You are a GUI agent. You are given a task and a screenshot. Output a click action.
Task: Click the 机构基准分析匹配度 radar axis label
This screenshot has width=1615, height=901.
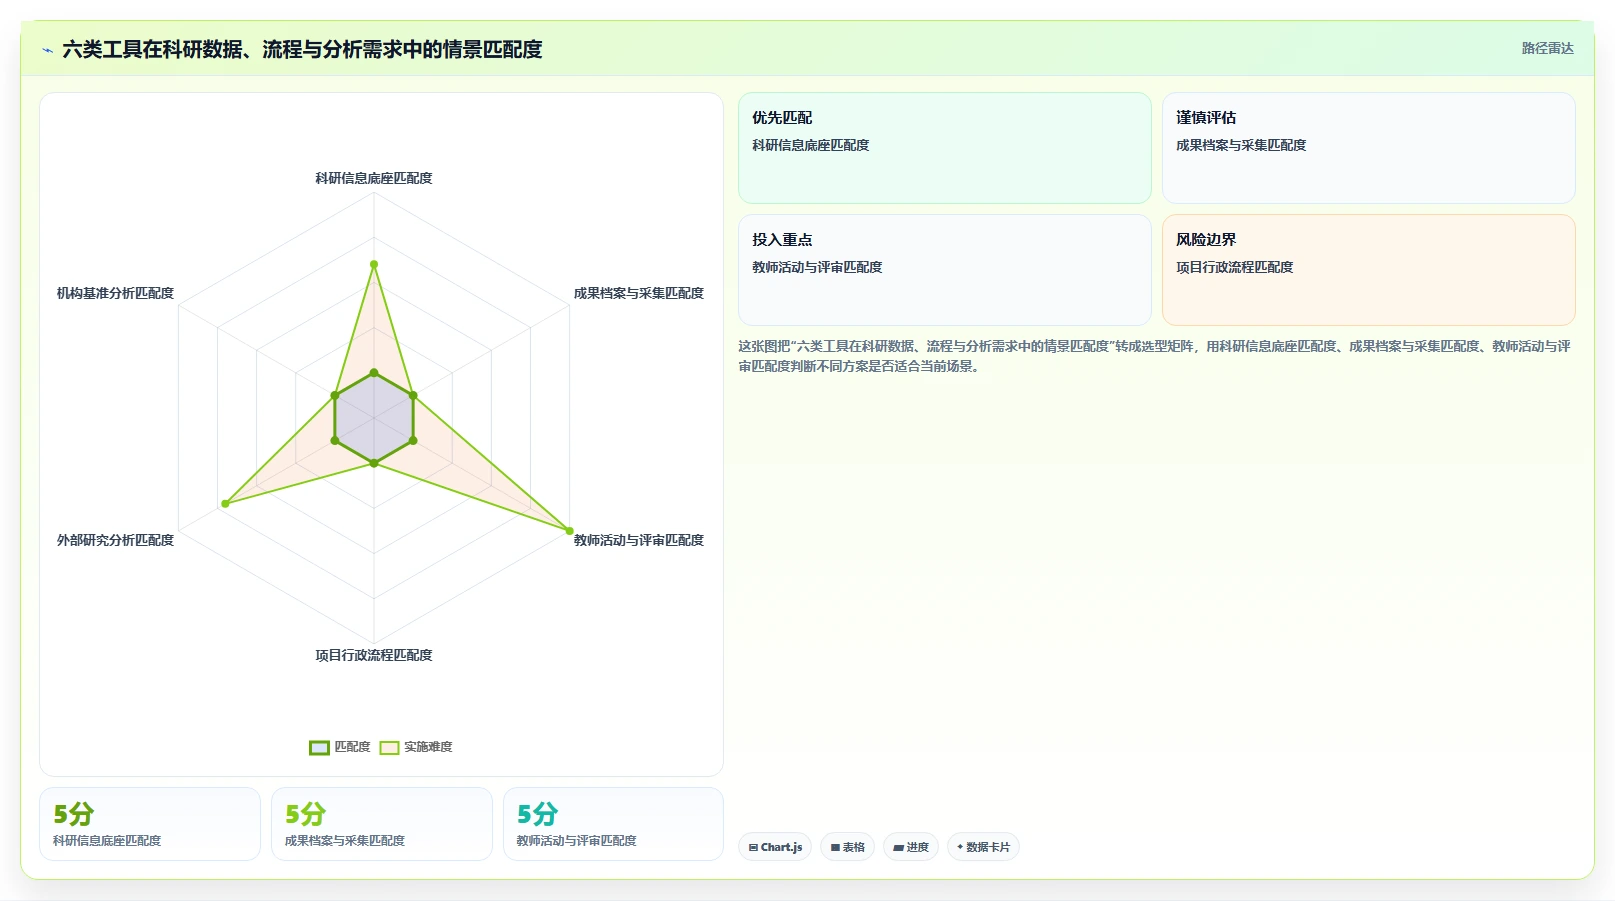click(x=115, y=293)
